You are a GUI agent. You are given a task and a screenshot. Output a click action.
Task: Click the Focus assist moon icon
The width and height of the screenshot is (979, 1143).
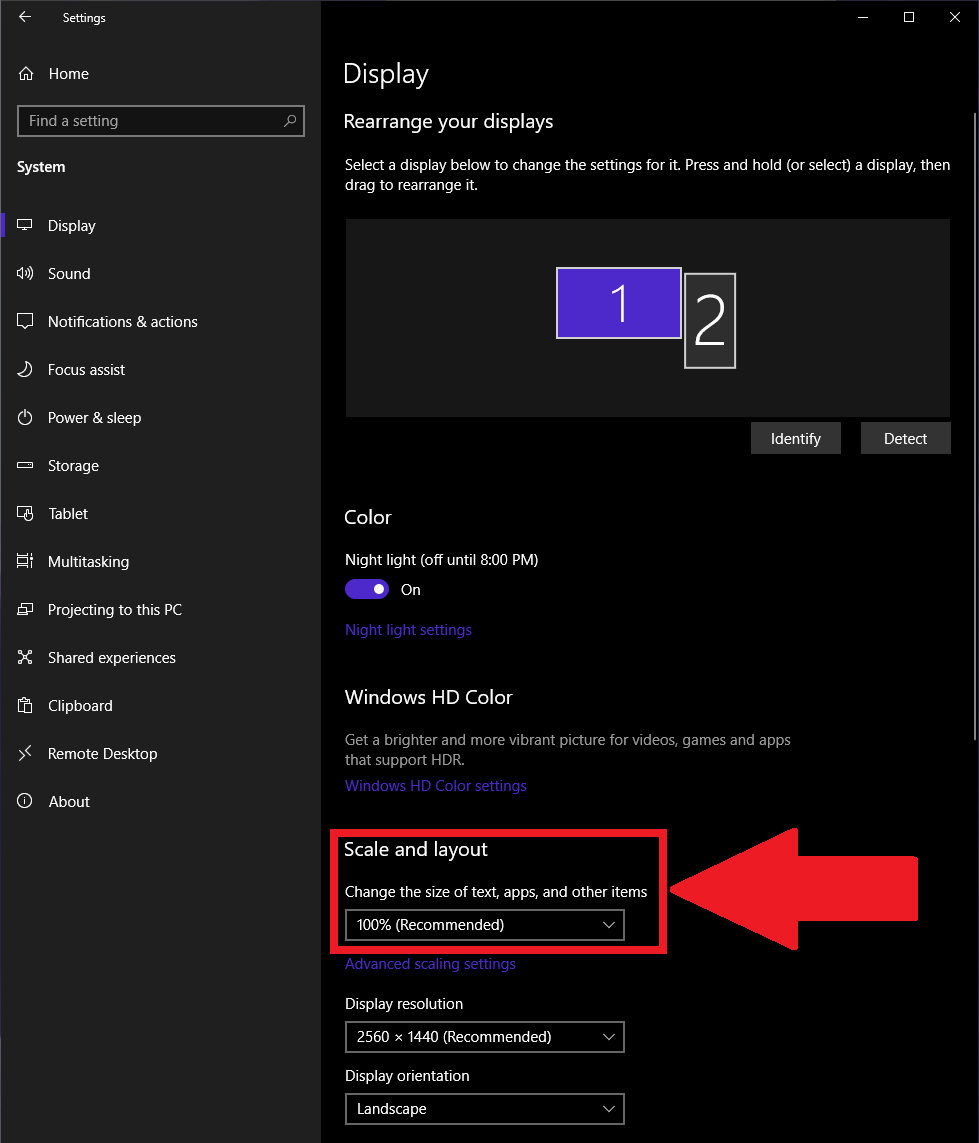(x=25, y=370)
